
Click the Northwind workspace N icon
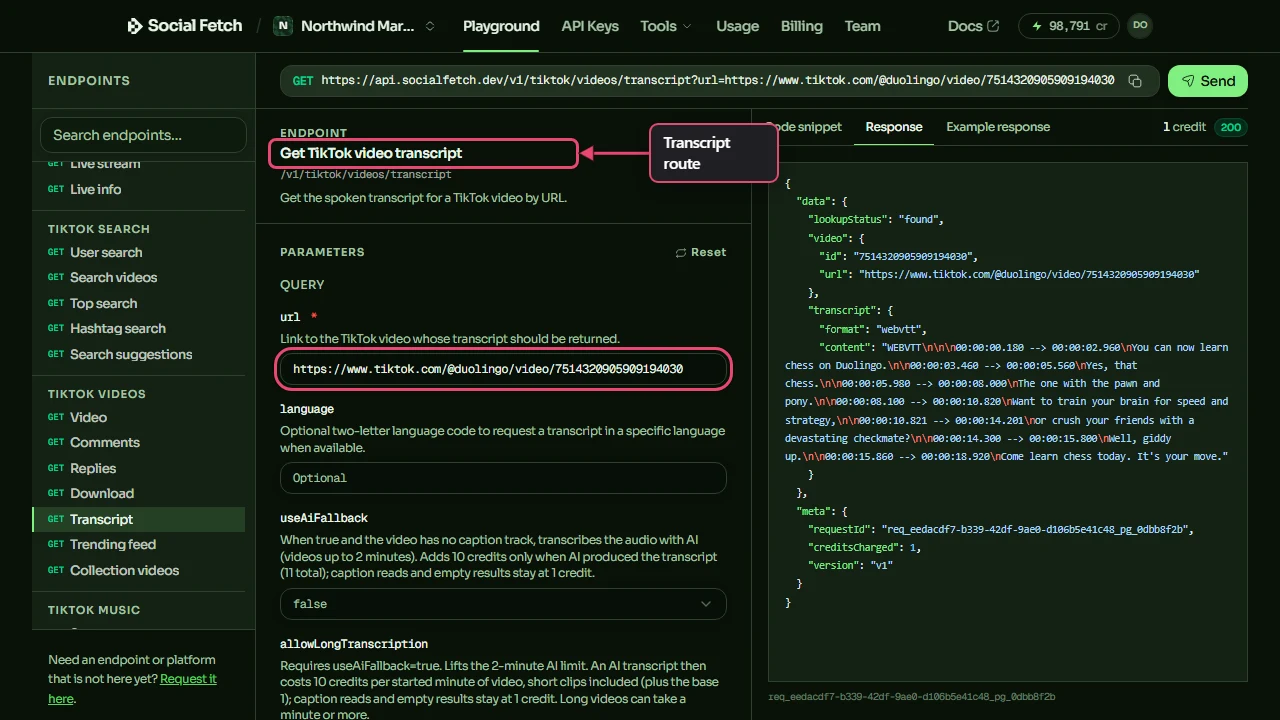pyautogui.click(x=284, y=26)
